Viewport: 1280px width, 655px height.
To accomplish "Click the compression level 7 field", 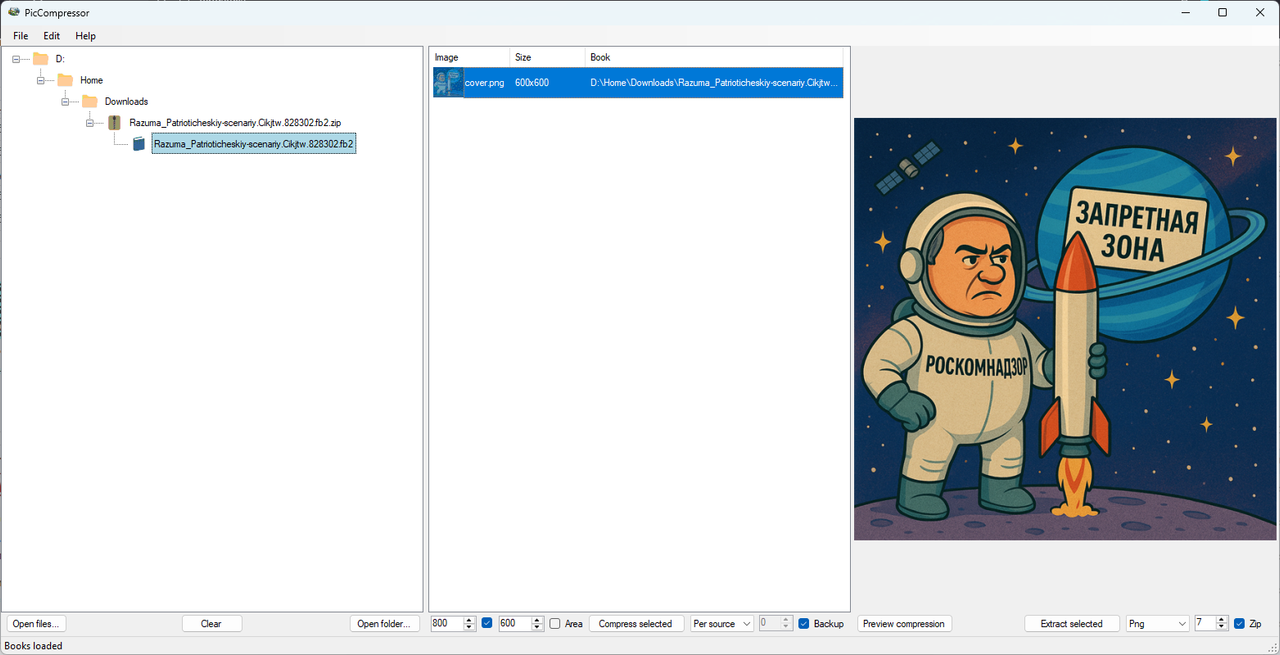I will 1205,623.
